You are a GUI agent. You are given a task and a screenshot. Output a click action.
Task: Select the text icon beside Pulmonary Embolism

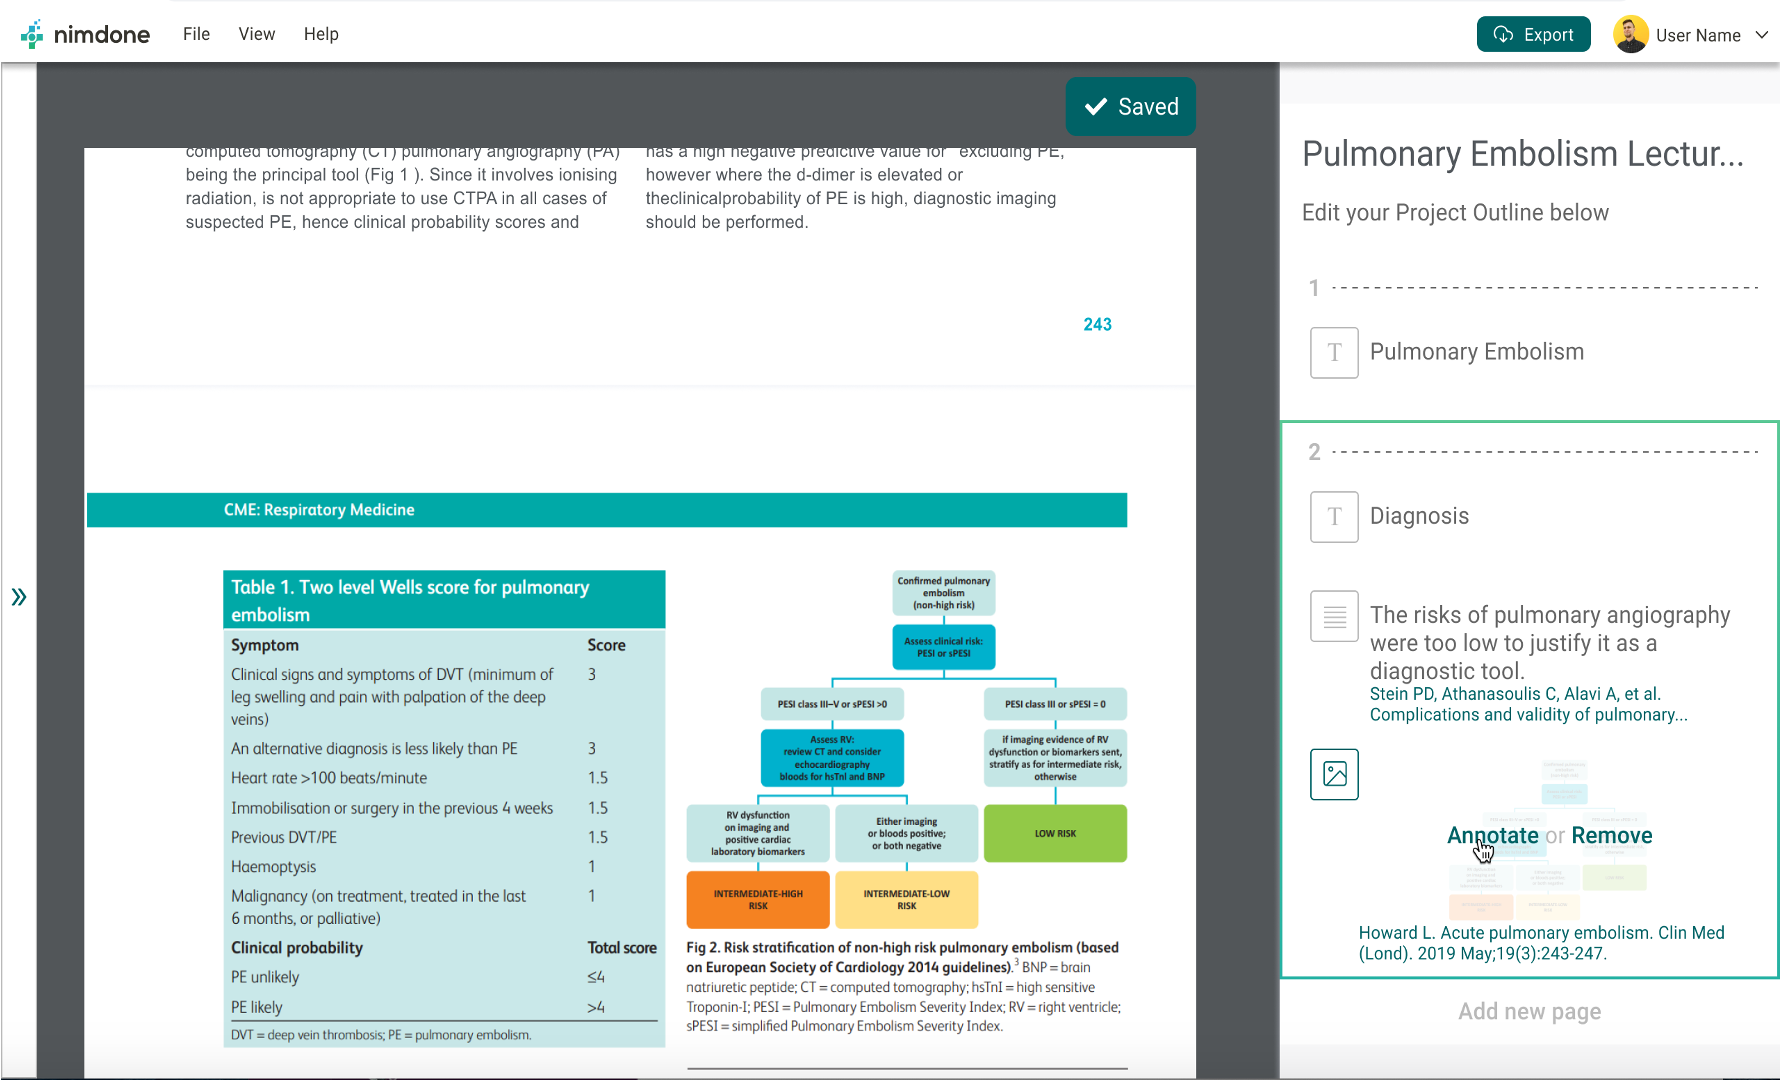[1334, 352]
